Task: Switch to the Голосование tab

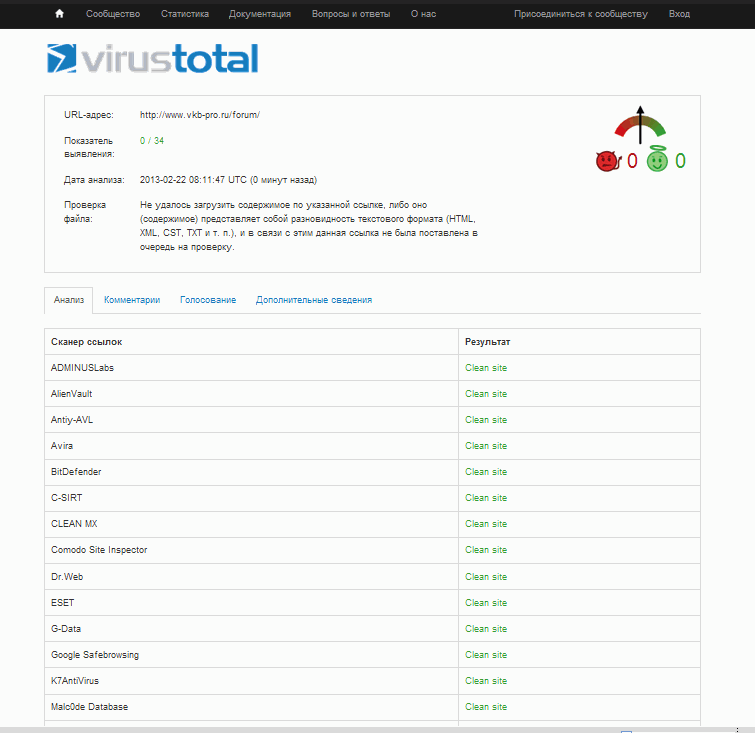Action: (x=208, y=300)
